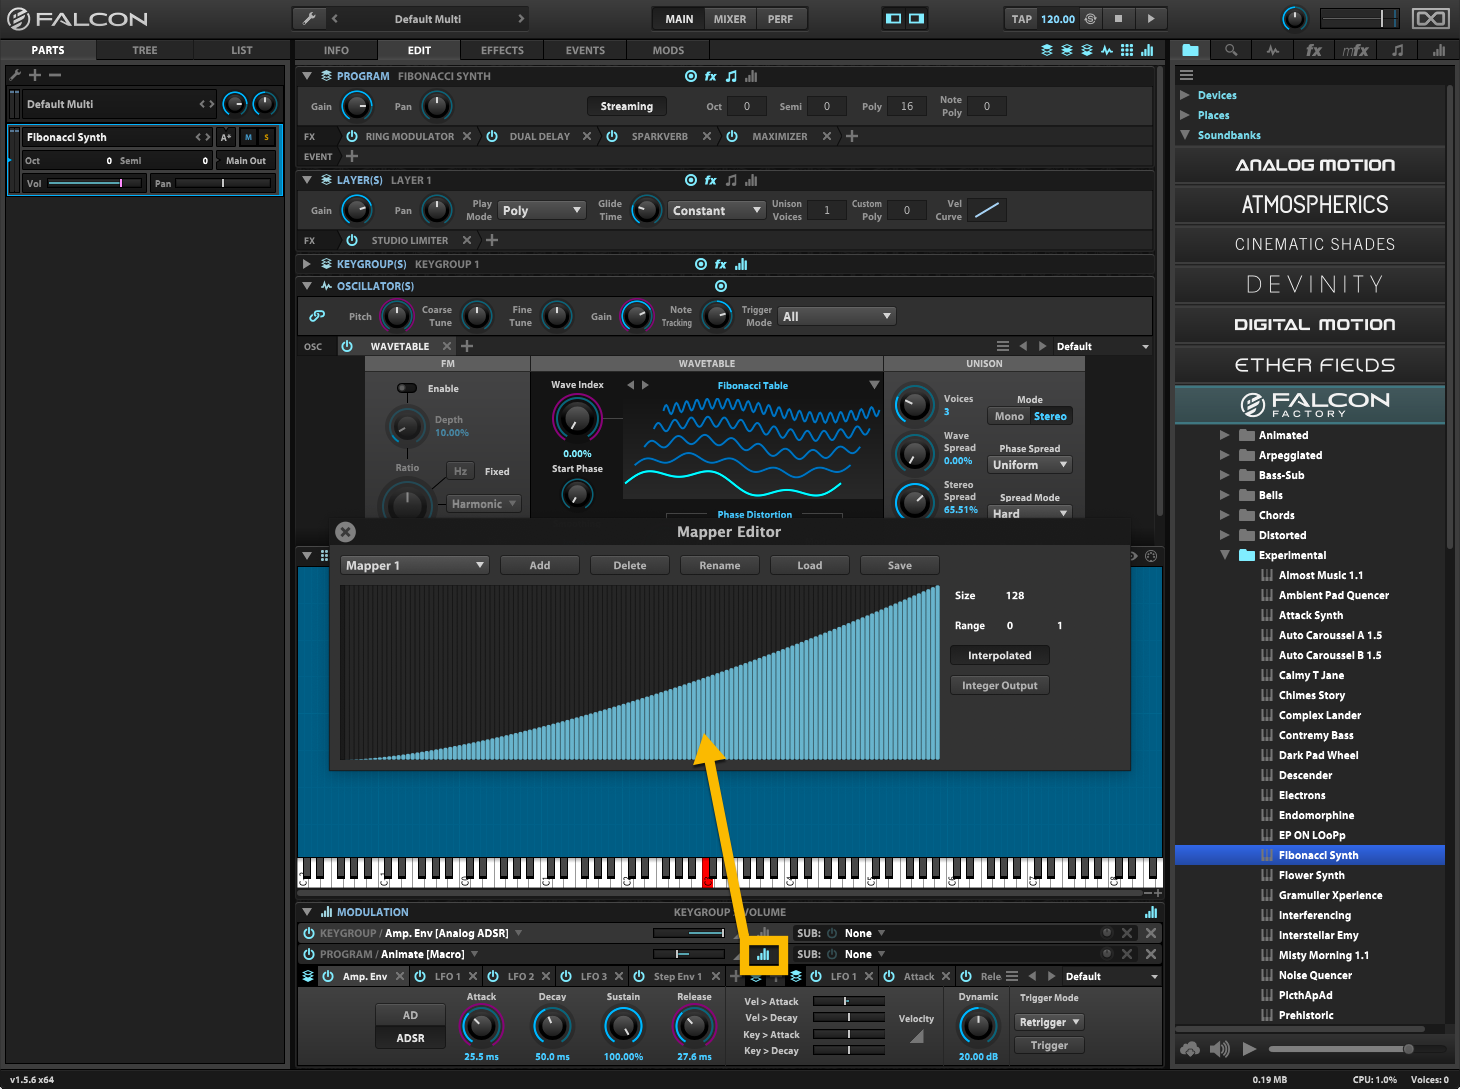This screenshot has height=1089, width=1460.
Task: Click the sync tempo to host icon
Action: [x=1091, y=18]
